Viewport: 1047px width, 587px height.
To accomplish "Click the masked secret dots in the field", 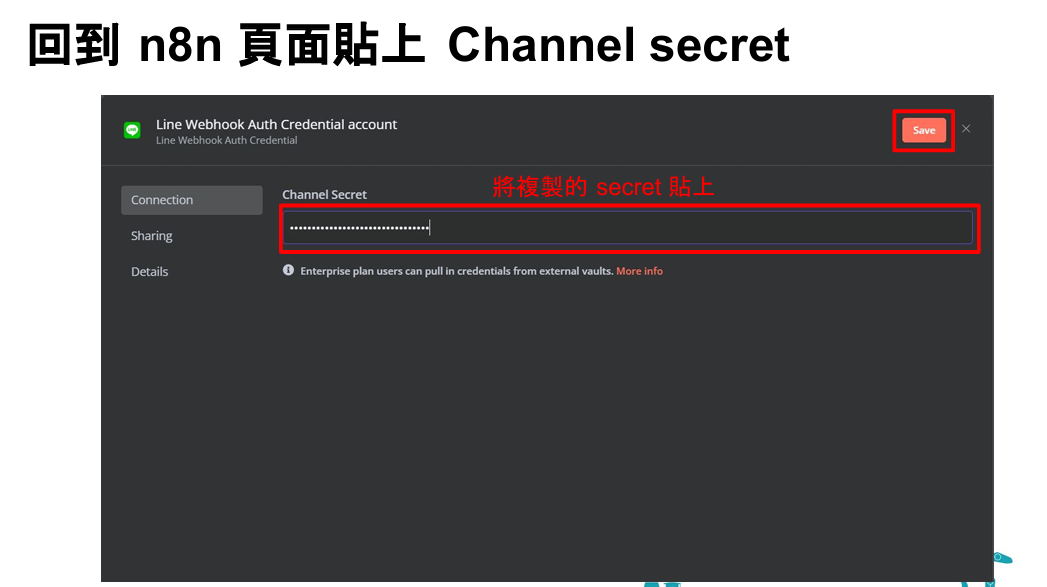I will pos(359,228).
